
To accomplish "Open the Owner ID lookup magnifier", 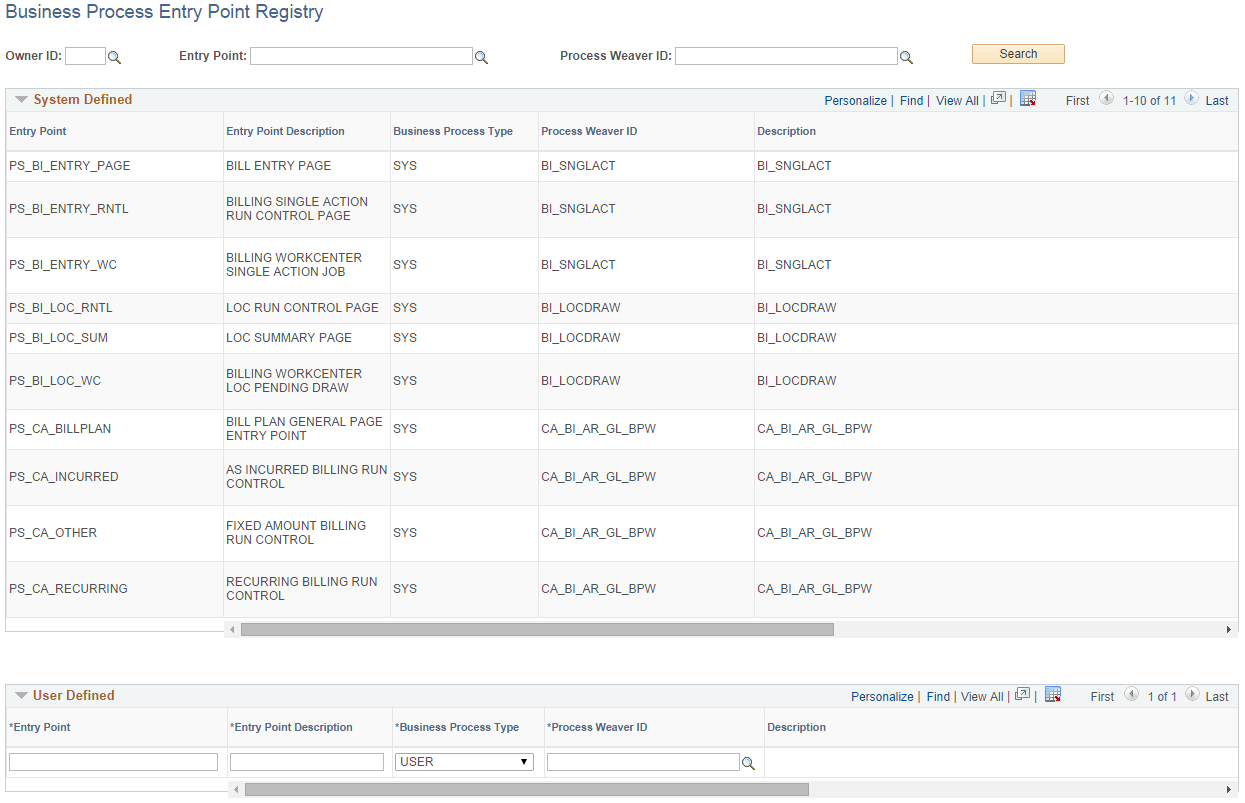I will (113, 56).
